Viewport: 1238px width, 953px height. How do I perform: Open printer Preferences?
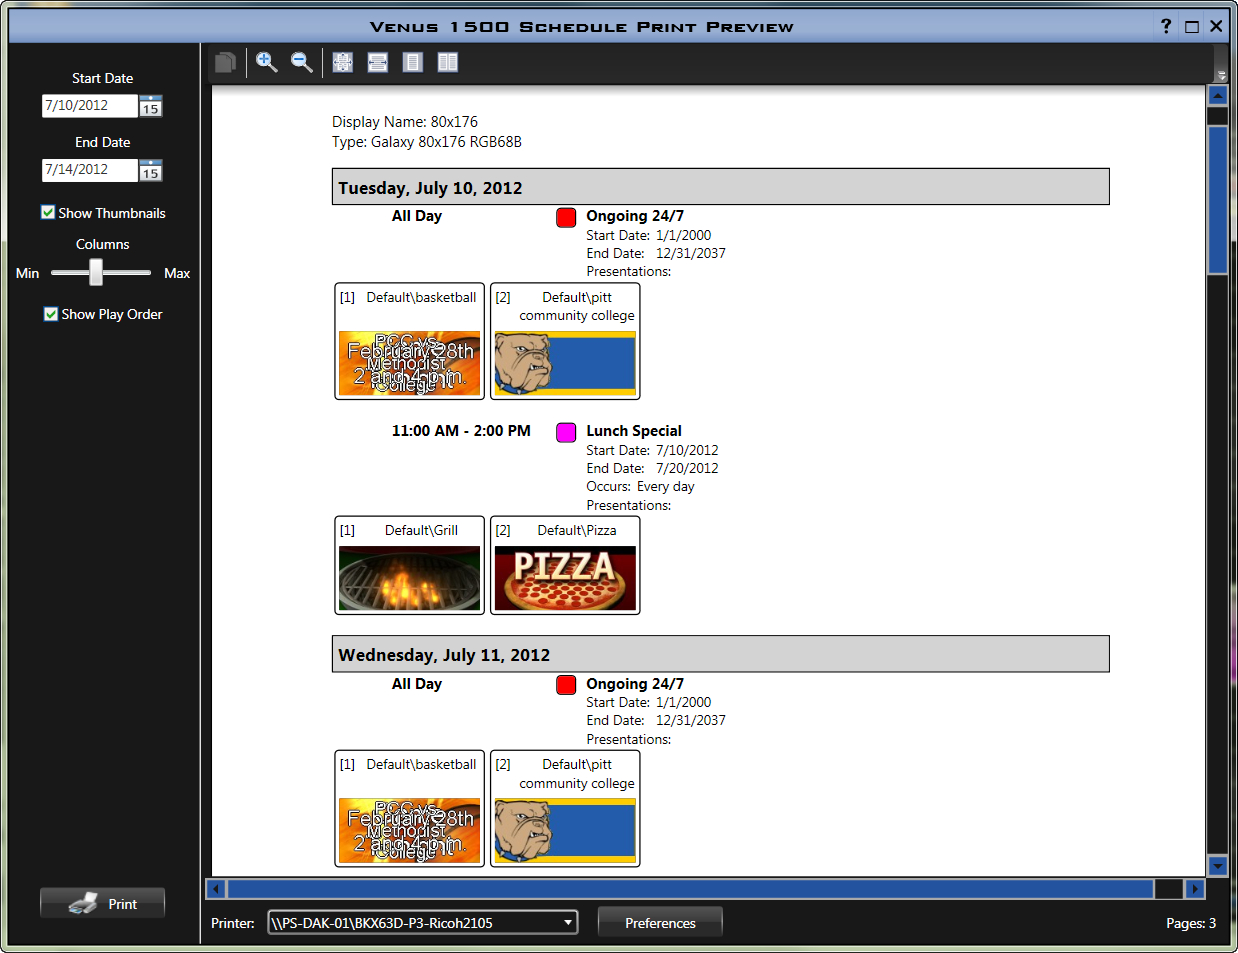tap(660, 922)
